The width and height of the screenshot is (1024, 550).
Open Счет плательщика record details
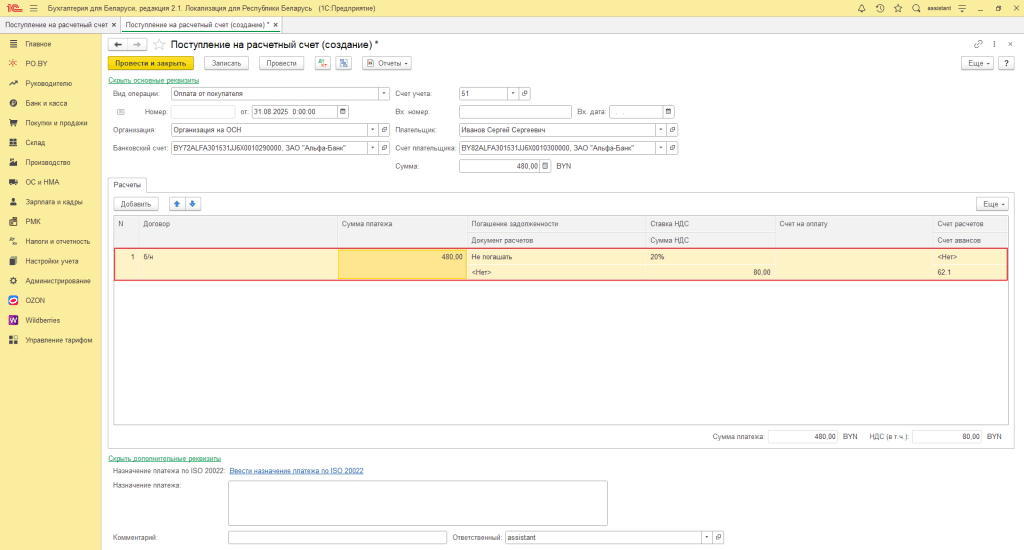(x=672, y=148)
